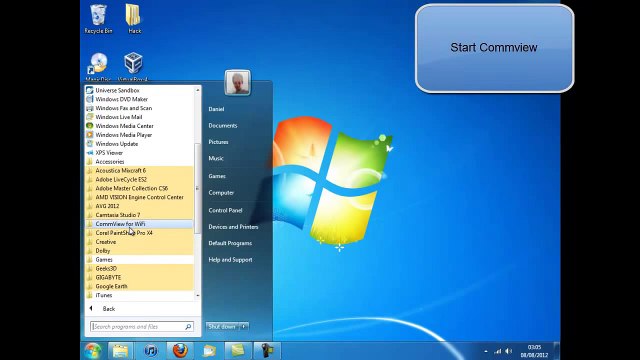Open Windows Explorer from taskbar
This screenshot has height=360, width=640.
pyautogui.click(x=120, y=351)
